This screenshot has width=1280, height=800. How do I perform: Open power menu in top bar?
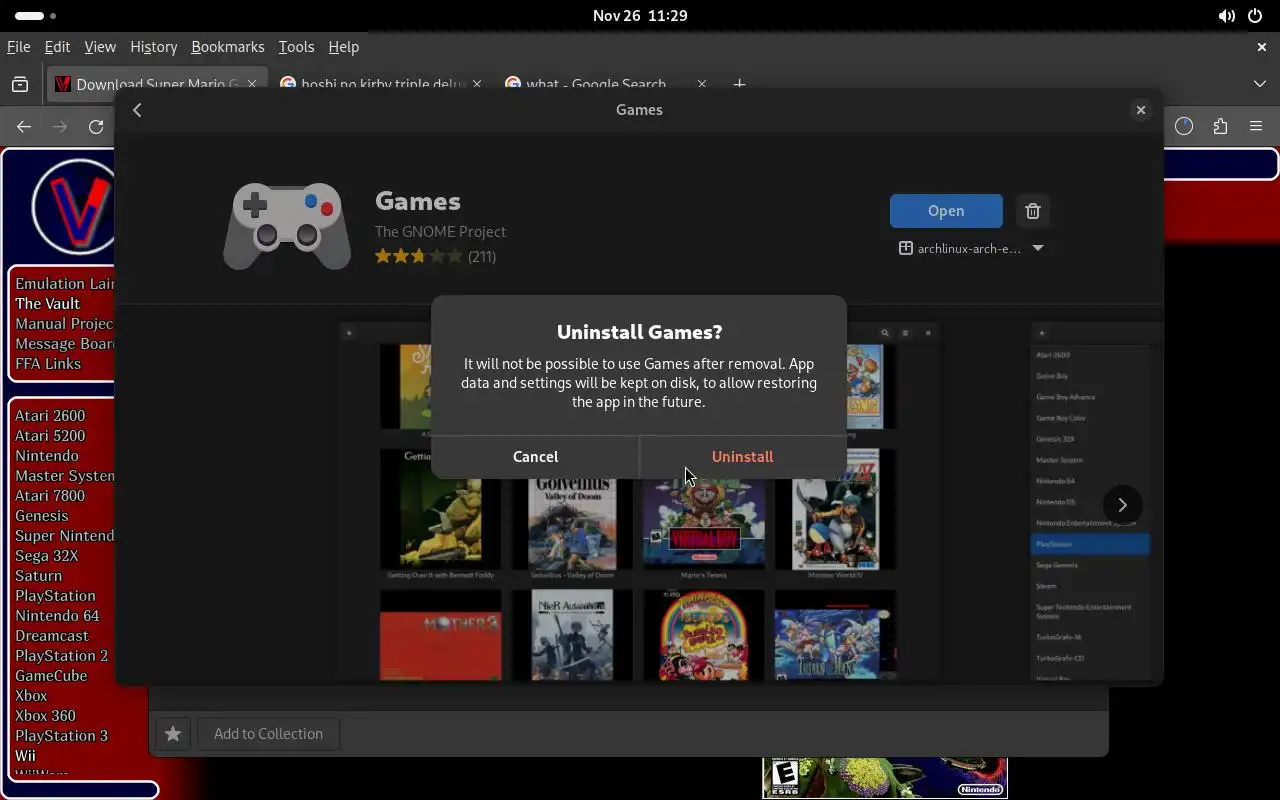click(x=1255, y=16)
